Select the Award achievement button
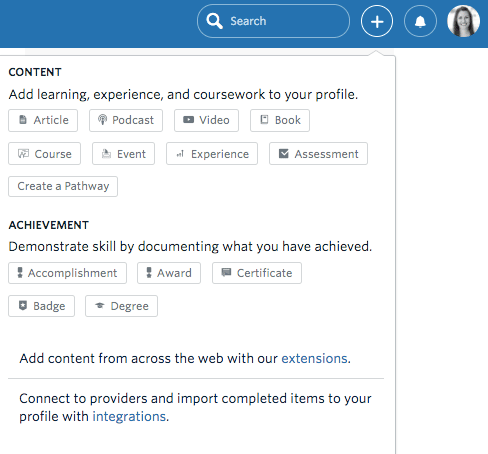 click(169, 273)
